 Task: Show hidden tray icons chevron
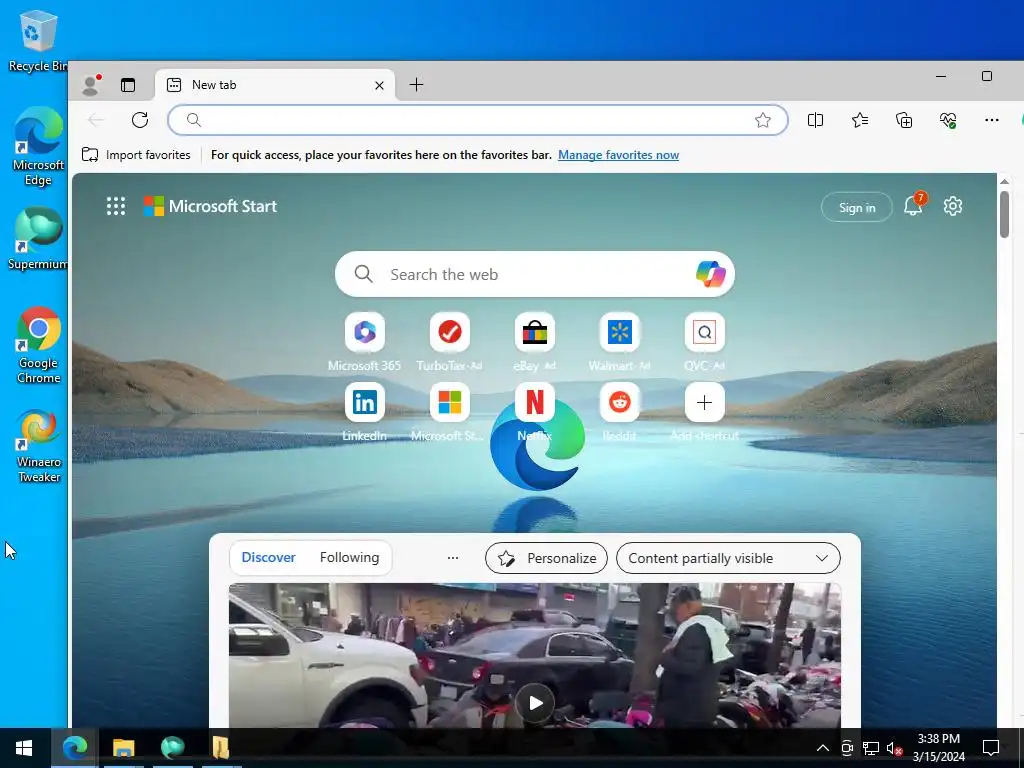click(823, 748)
